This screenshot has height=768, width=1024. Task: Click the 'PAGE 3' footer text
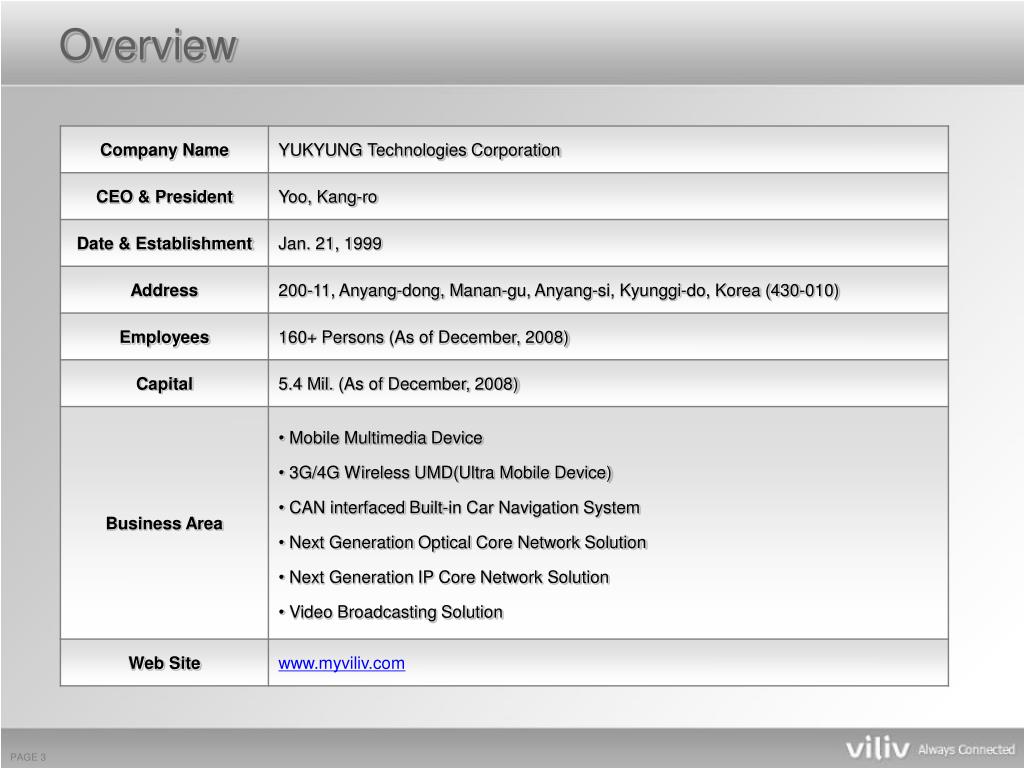[x=28, y=757]
